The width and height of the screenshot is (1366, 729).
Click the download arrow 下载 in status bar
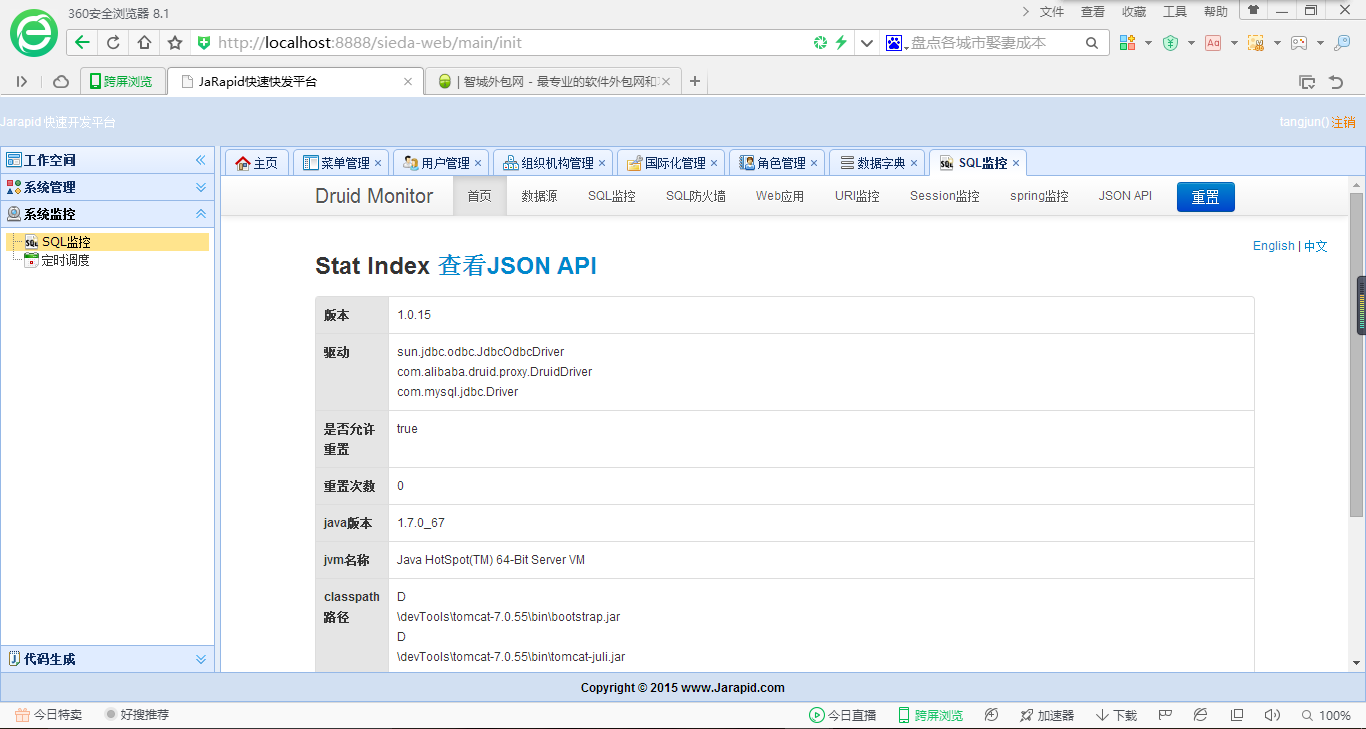[1116, 715]
